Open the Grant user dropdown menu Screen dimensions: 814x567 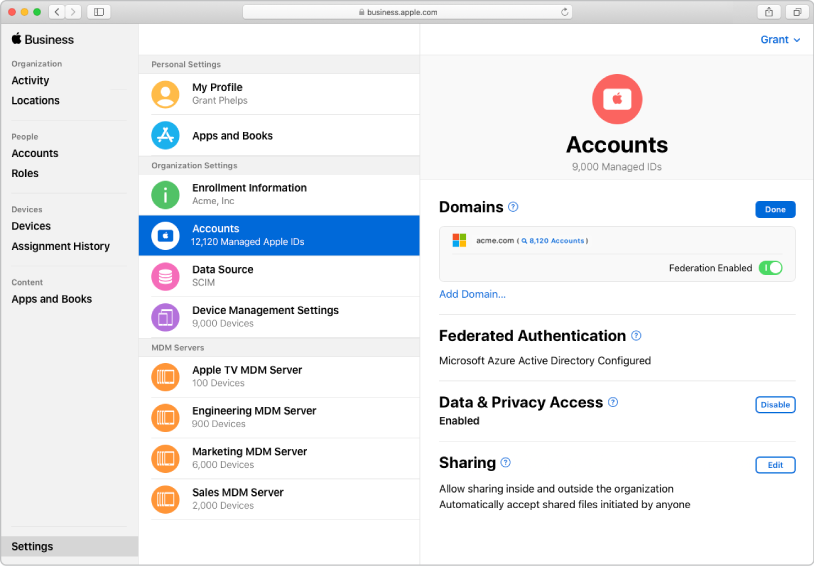coord(780,40)
